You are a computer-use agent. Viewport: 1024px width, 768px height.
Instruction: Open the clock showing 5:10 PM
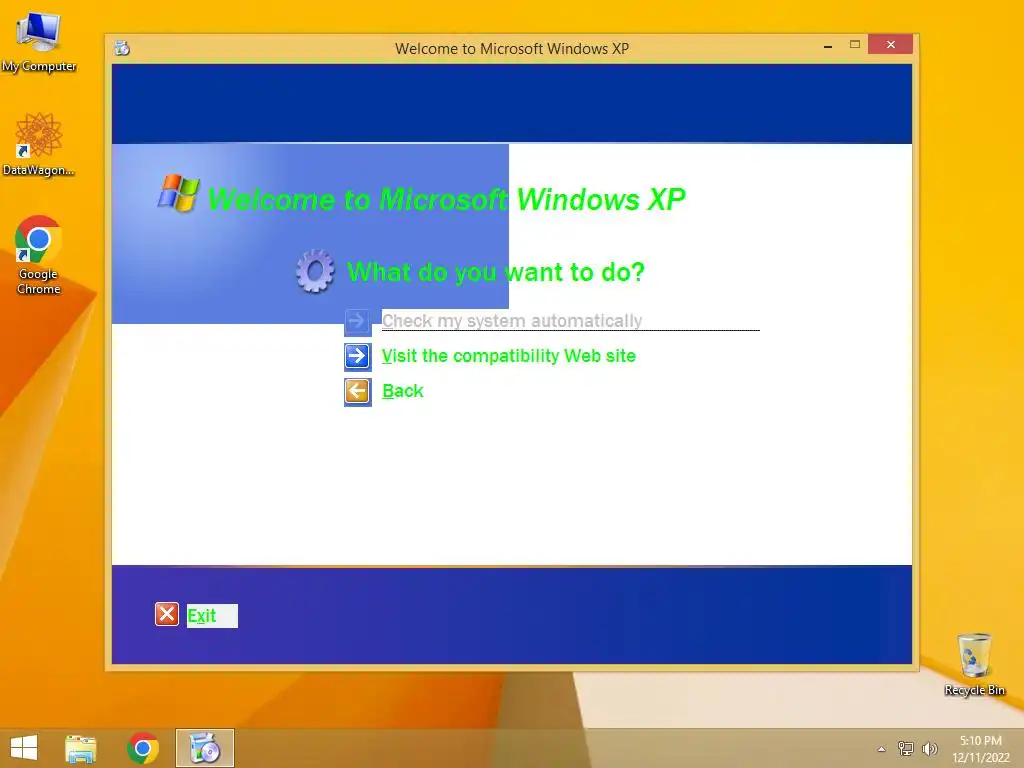pyautogui.click(x=980, y=748)
